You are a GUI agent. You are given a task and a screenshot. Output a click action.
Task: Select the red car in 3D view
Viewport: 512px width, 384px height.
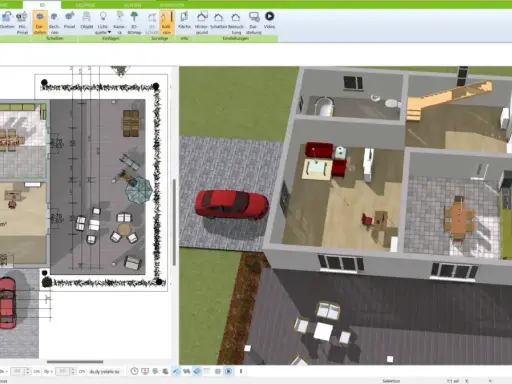coord(232,205)
